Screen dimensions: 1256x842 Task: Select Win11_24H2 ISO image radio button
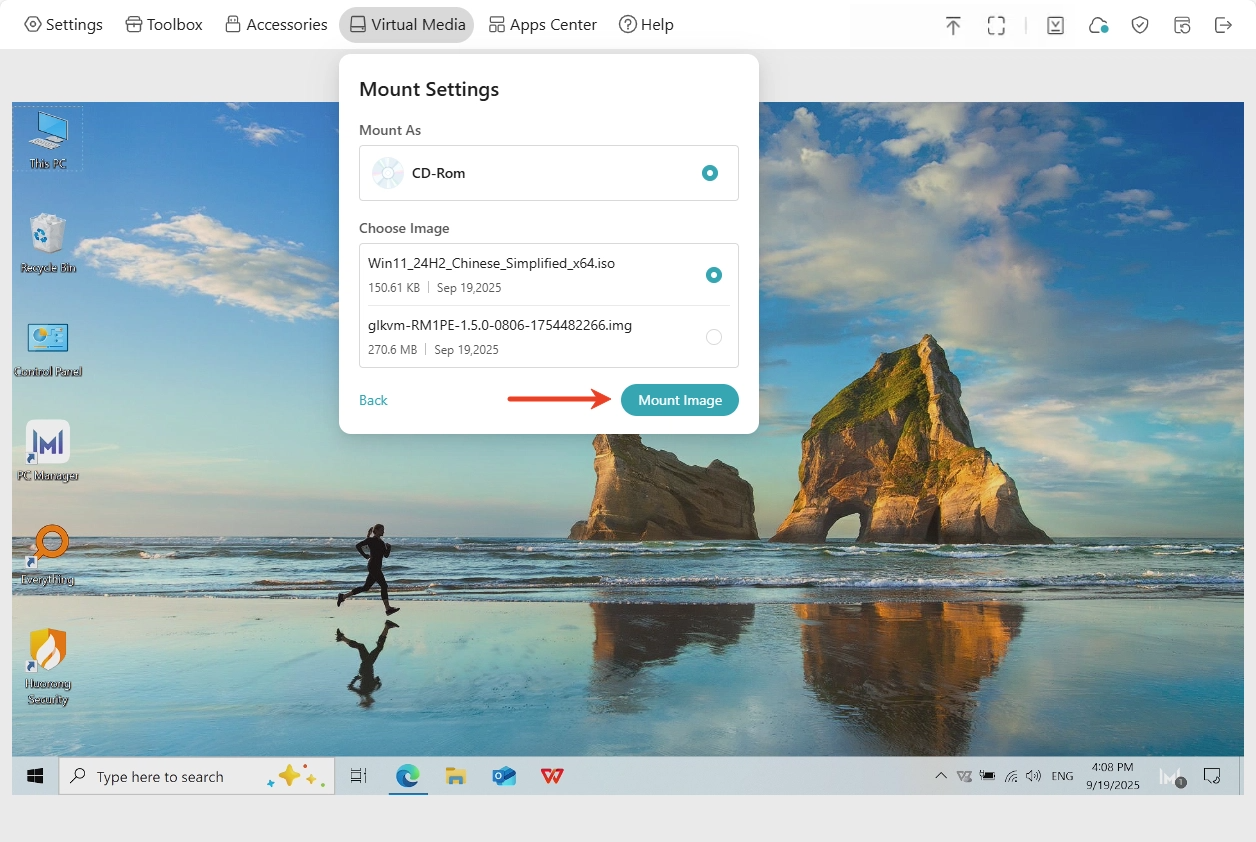[713, 275]
